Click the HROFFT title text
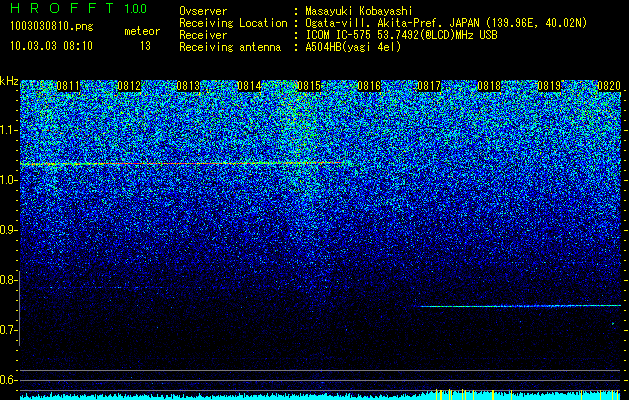Image resolution: width=629 pixels, height=400 pixels. 63,8
